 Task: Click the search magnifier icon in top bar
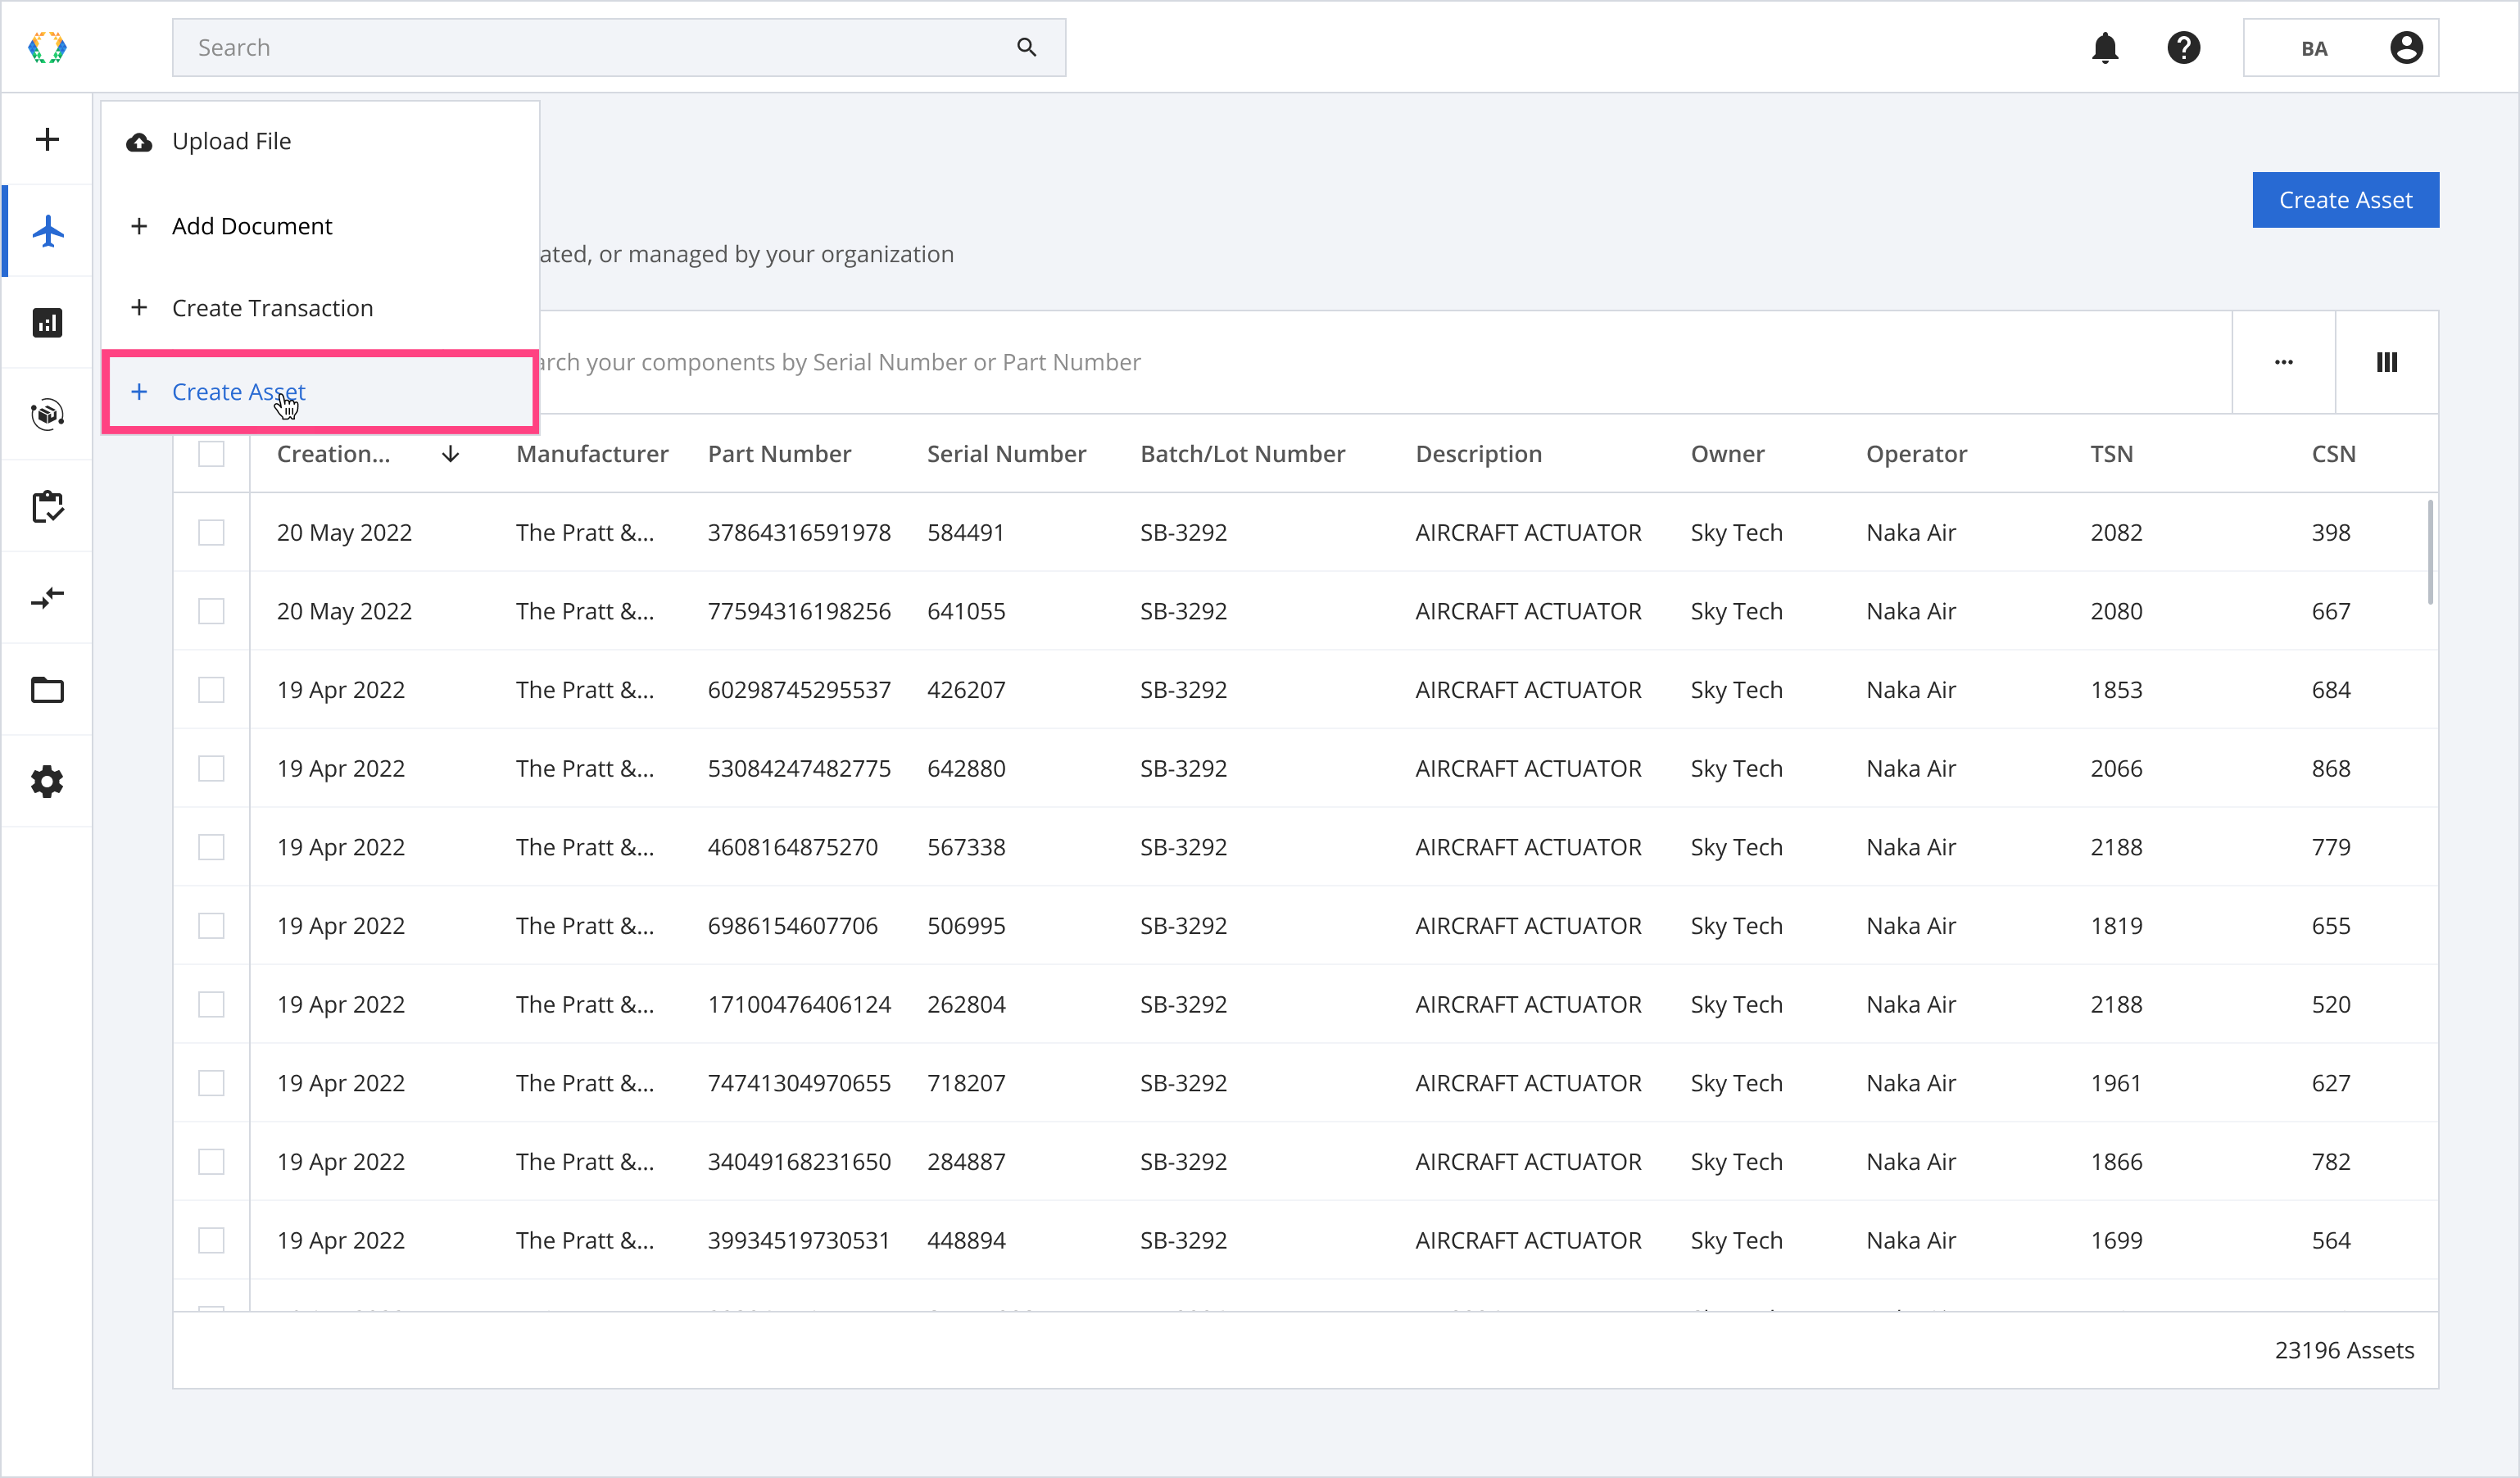pos(1026,47)
